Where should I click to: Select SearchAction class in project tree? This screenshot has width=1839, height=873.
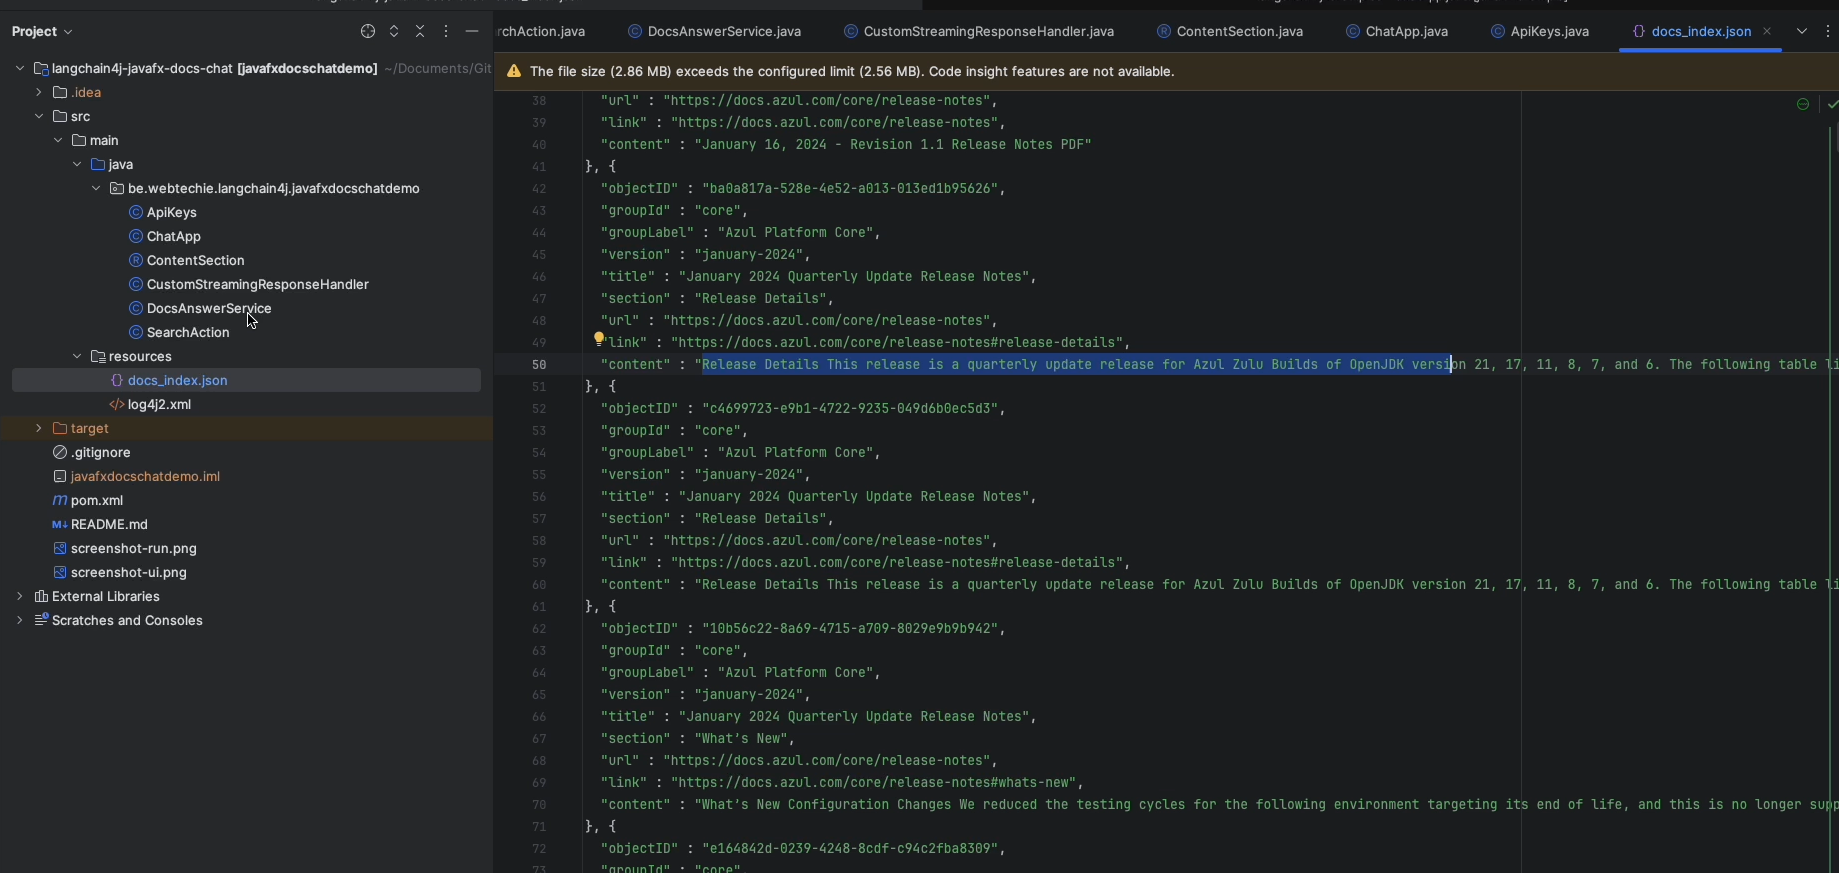(187, 332)
